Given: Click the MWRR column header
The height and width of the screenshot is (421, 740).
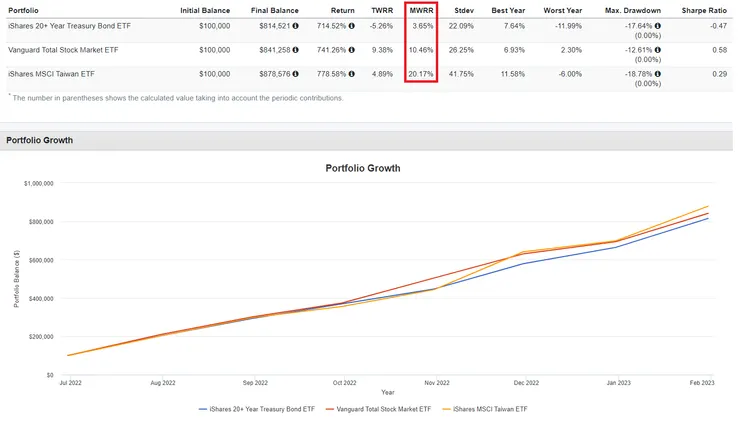Looking at the screenshot, I should (420, 9).
